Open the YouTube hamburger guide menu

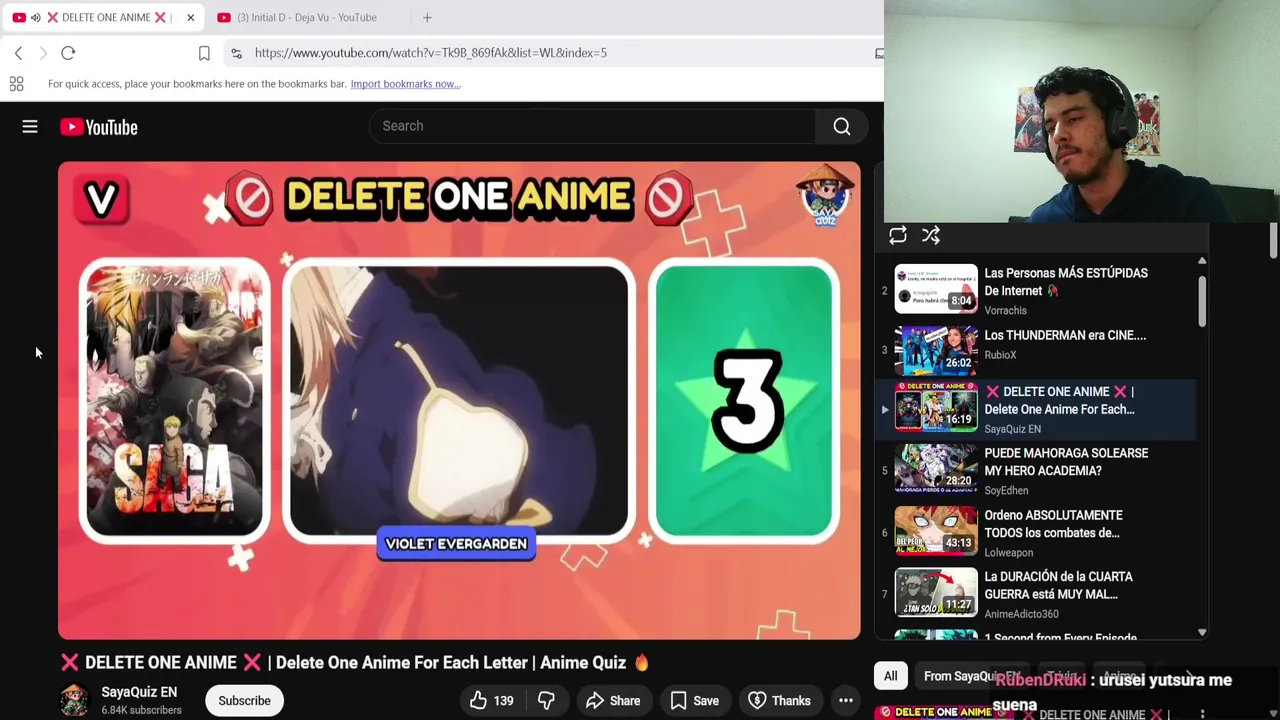[30, 127]
